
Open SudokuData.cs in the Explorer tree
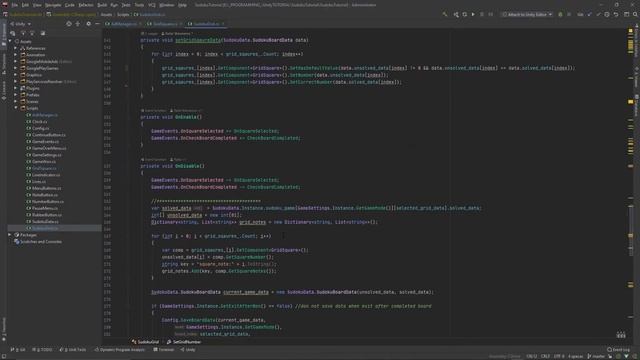click(45, 222)
